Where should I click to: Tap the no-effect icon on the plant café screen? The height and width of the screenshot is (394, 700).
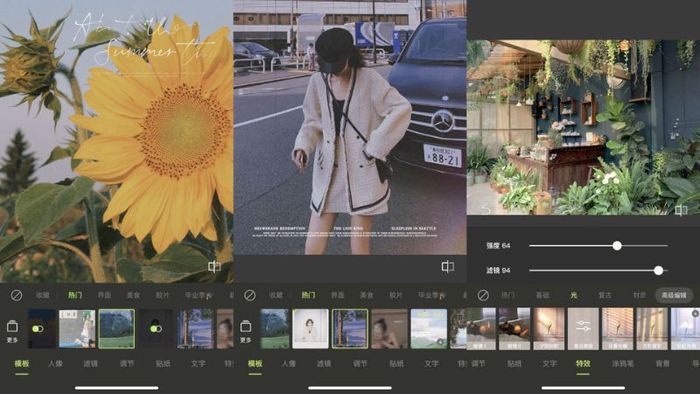point(483,295)
